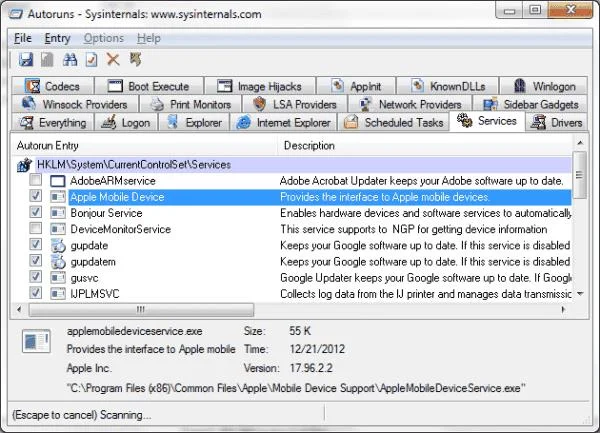Screen dimensions: 600x433
Task: Uncheck the gupdatem service checkbox
Action: (x=36, y=260)
